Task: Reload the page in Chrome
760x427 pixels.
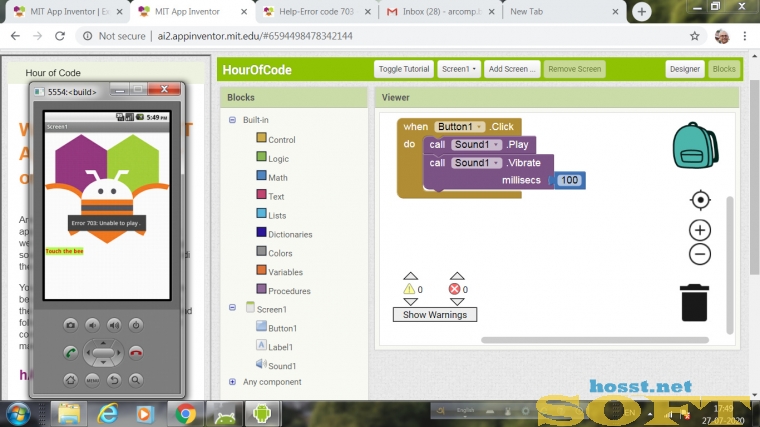Action: pos(60,36)
